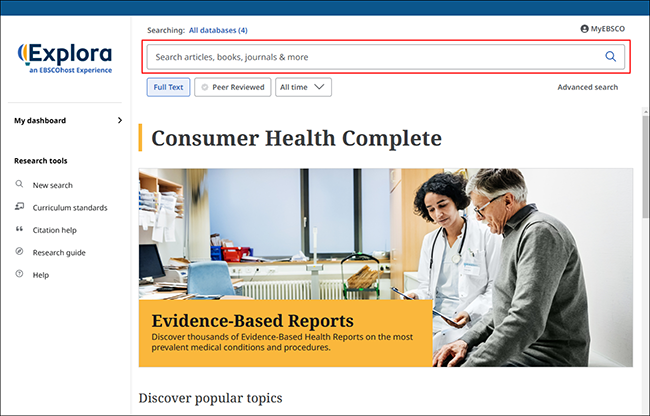Click the Citation help quote icon
Viewport: 650px width, 416px height.
(19, 229)
